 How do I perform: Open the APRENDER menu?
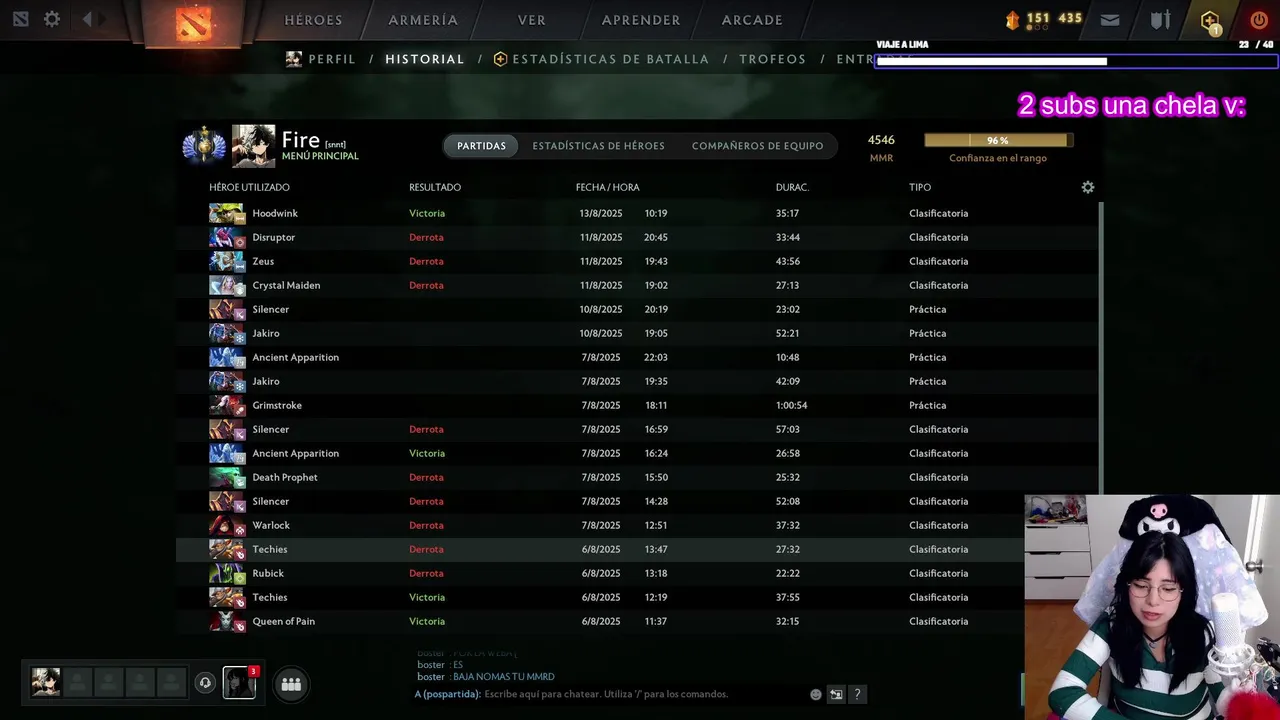click(641, 20)
